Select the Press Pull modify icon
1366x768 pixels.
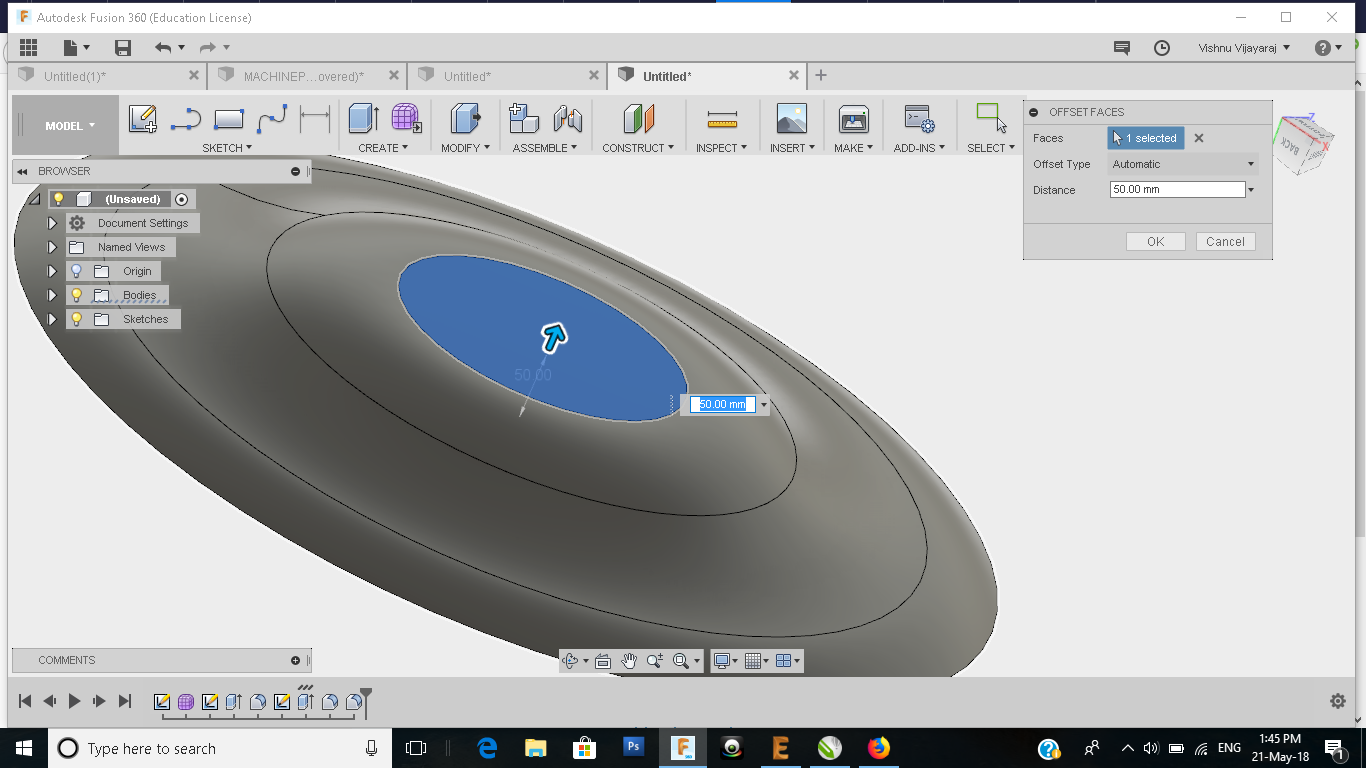[465, 119]
